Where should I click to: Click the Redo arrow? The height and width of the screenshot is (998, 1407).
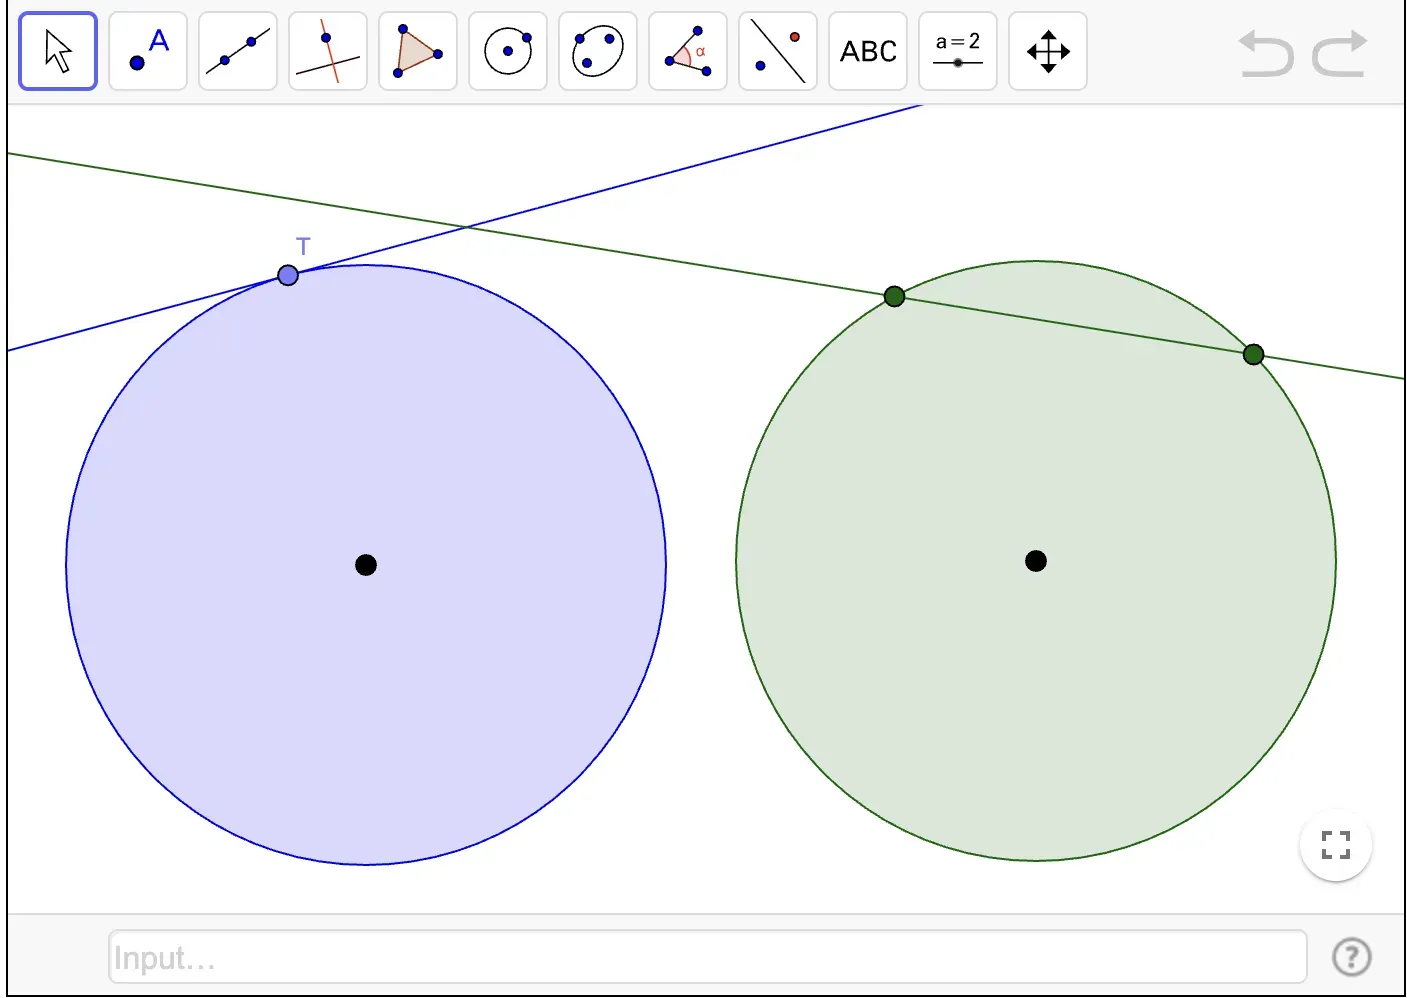(1339, 54)
